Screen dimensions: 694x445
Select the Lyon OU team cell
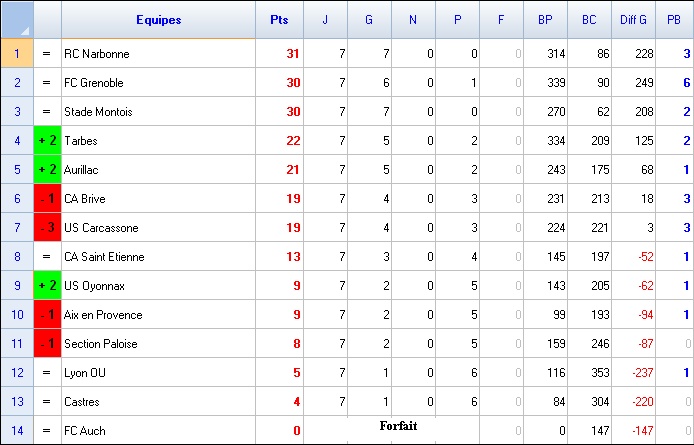pos(158,372)
